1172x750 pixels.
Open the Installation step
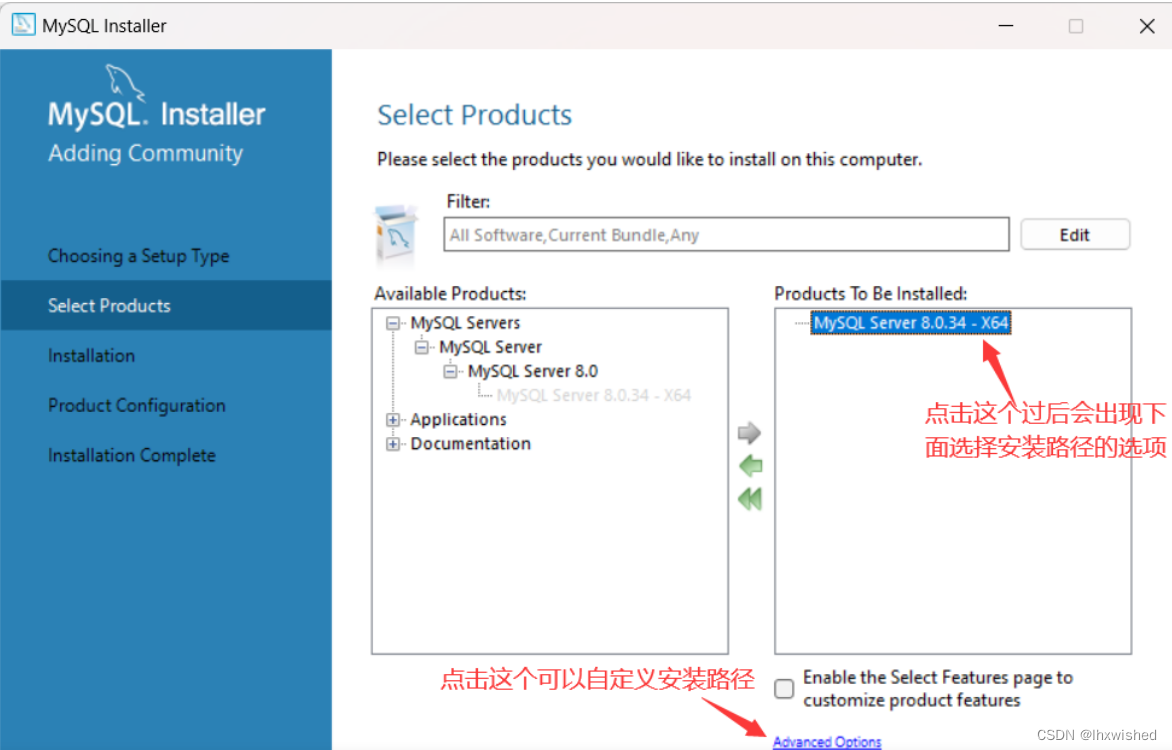[x=91, y=355]
